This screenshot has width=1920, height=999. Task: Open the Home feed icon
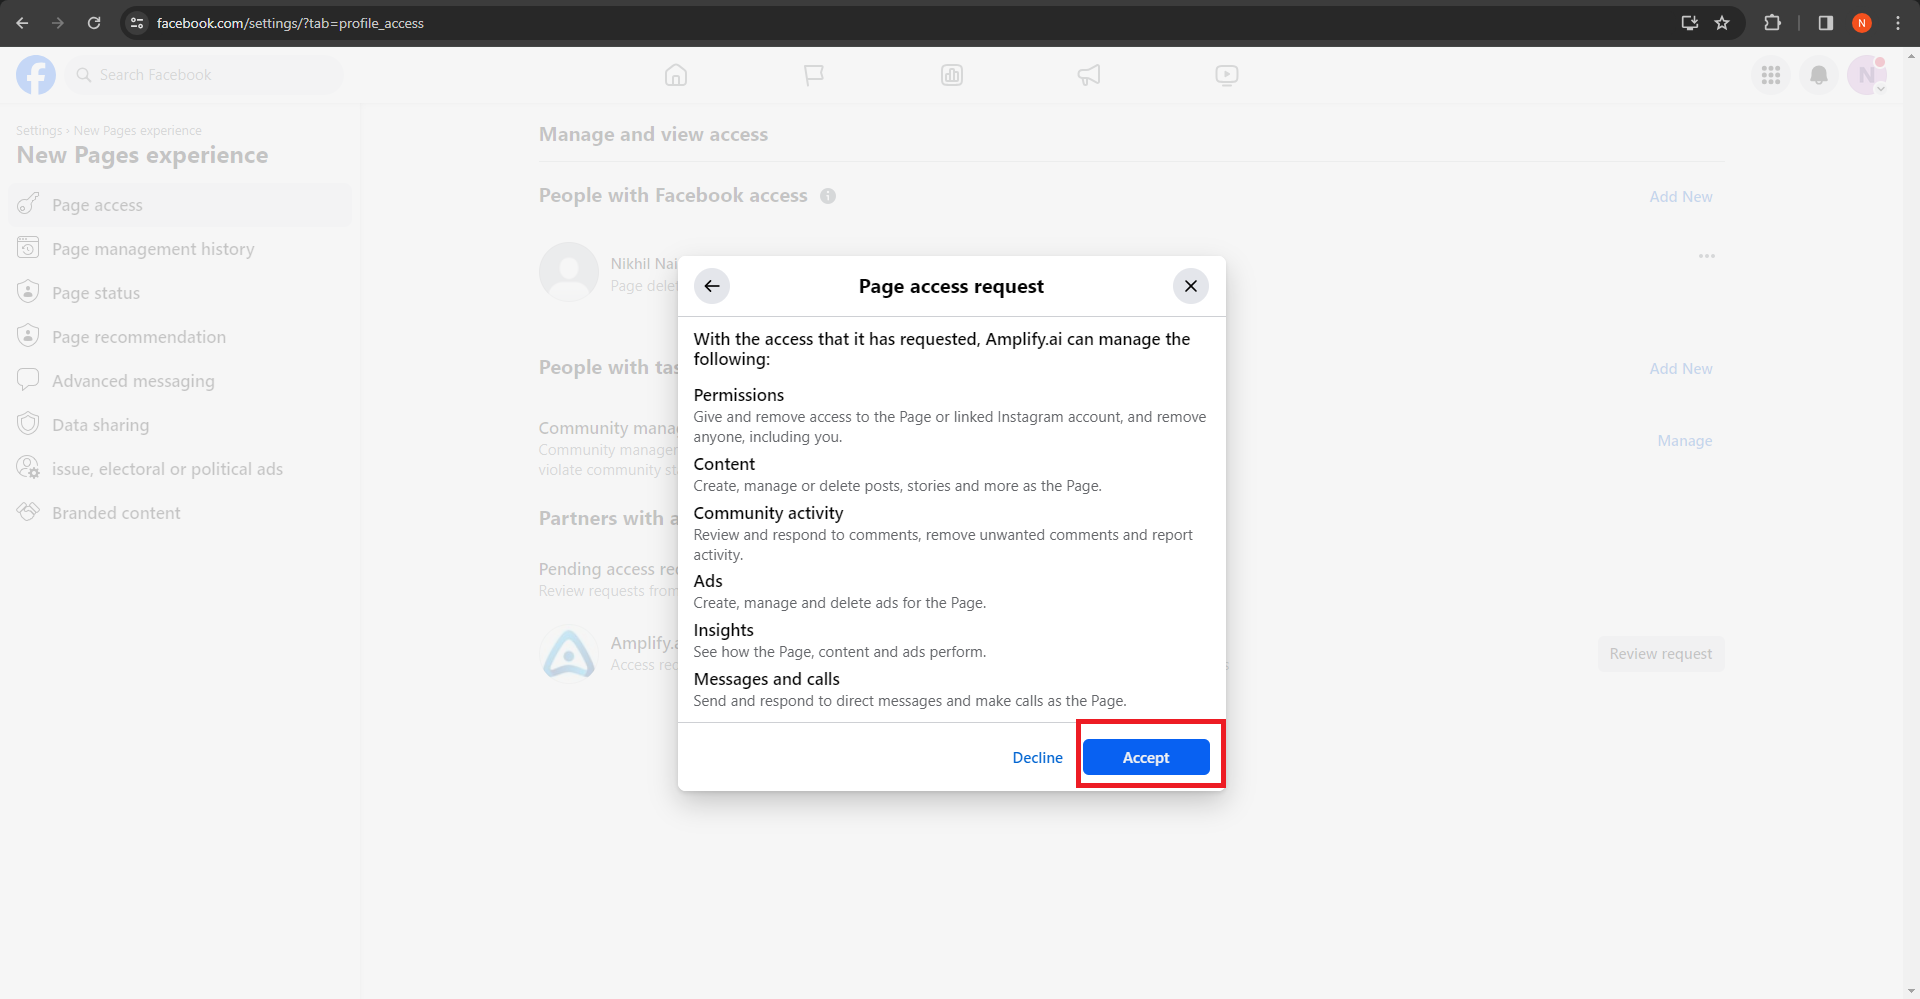[x=676, y=75]
